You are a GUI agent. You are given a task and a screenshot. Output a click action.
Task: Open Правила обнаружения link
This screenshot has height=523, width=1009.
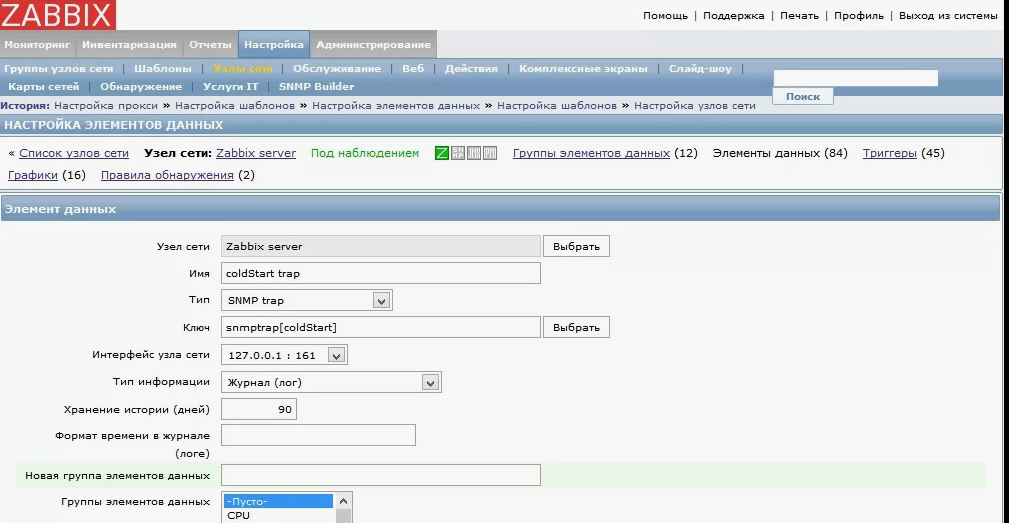(167, 175)
